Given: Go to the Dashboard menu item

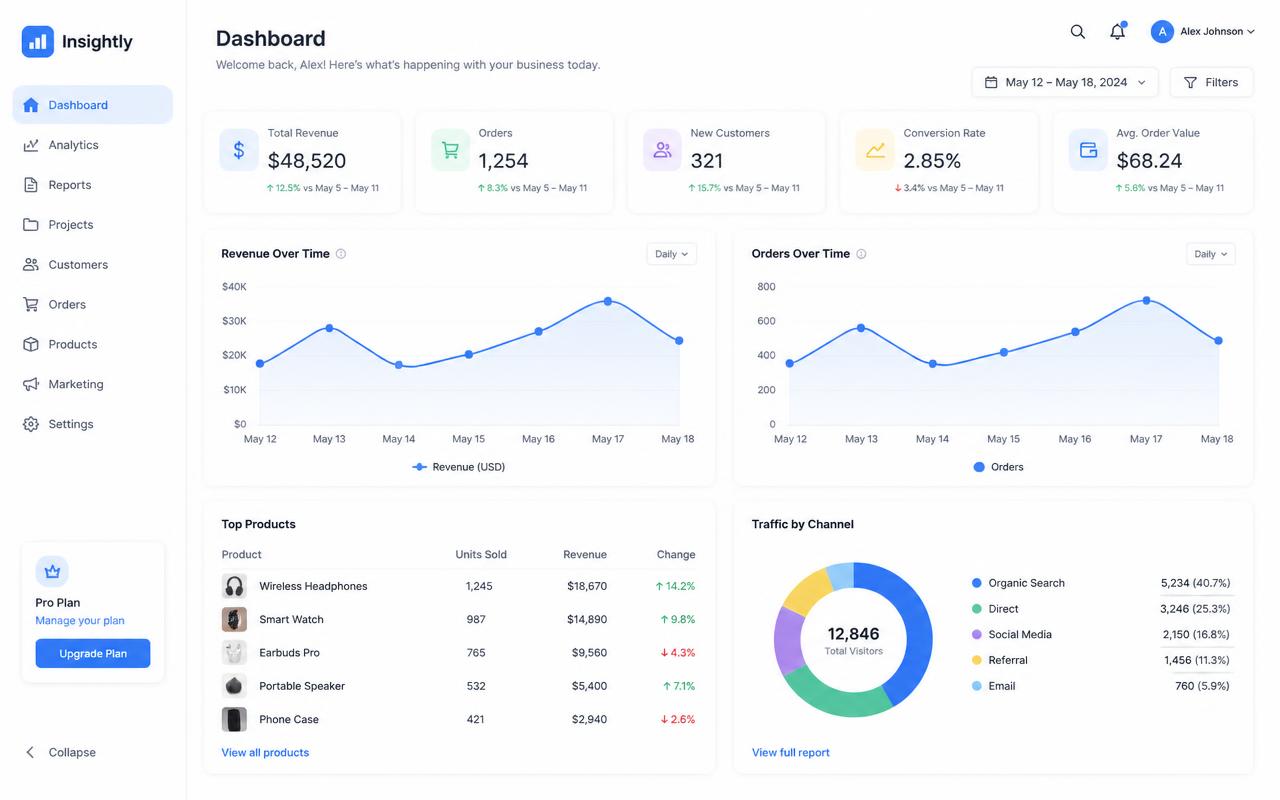Looking at the screenshot, I should (x=93, y=105).
